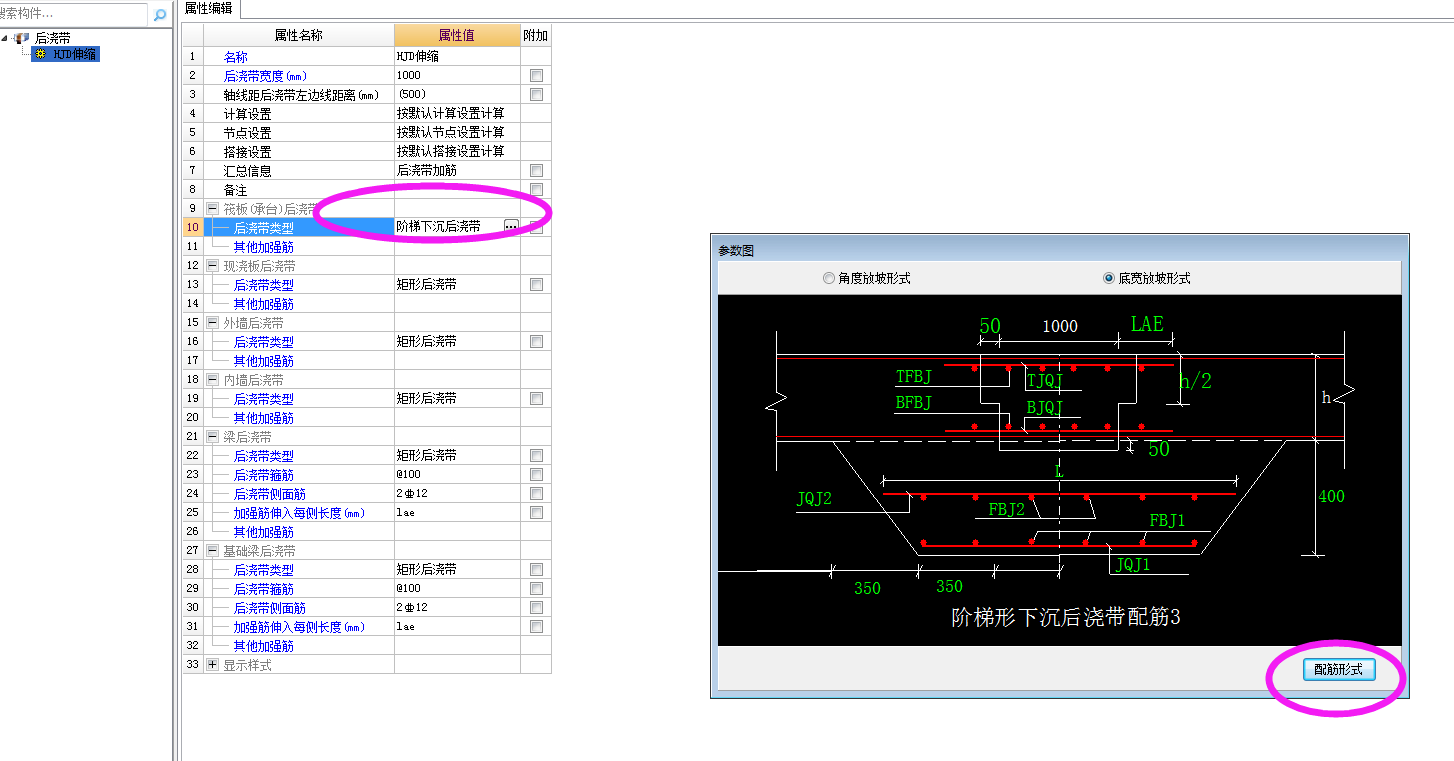Tick the 附加 checkbox for 后浇带宽度(mm)
This screenshot has width=1454, height=761.
[x=537, y=75]
